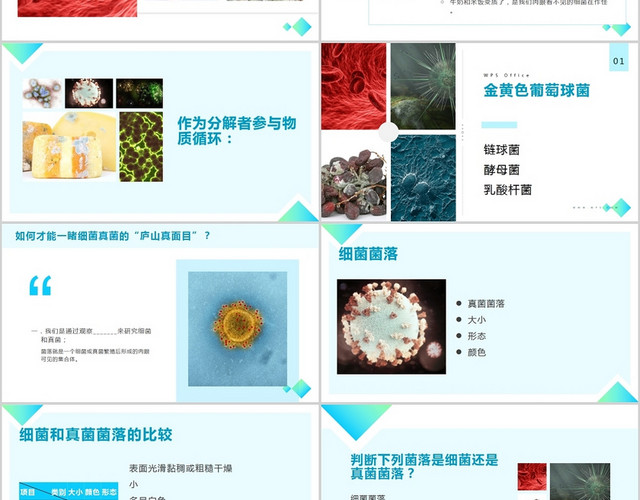Click the sentence '我们是通过观察______来研究细菌和真菌'

point(91,335)
